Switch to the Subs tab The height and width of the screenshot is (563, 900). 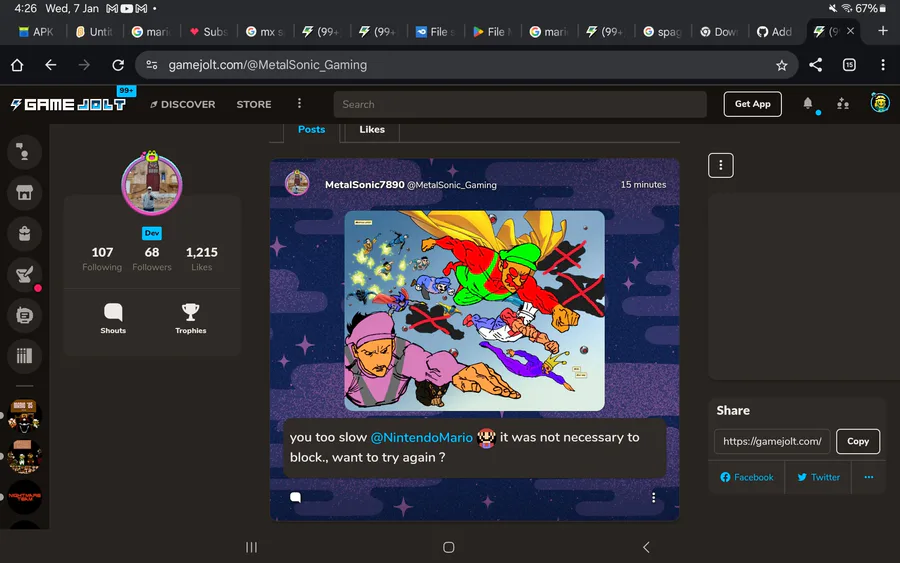click(209, 32)
